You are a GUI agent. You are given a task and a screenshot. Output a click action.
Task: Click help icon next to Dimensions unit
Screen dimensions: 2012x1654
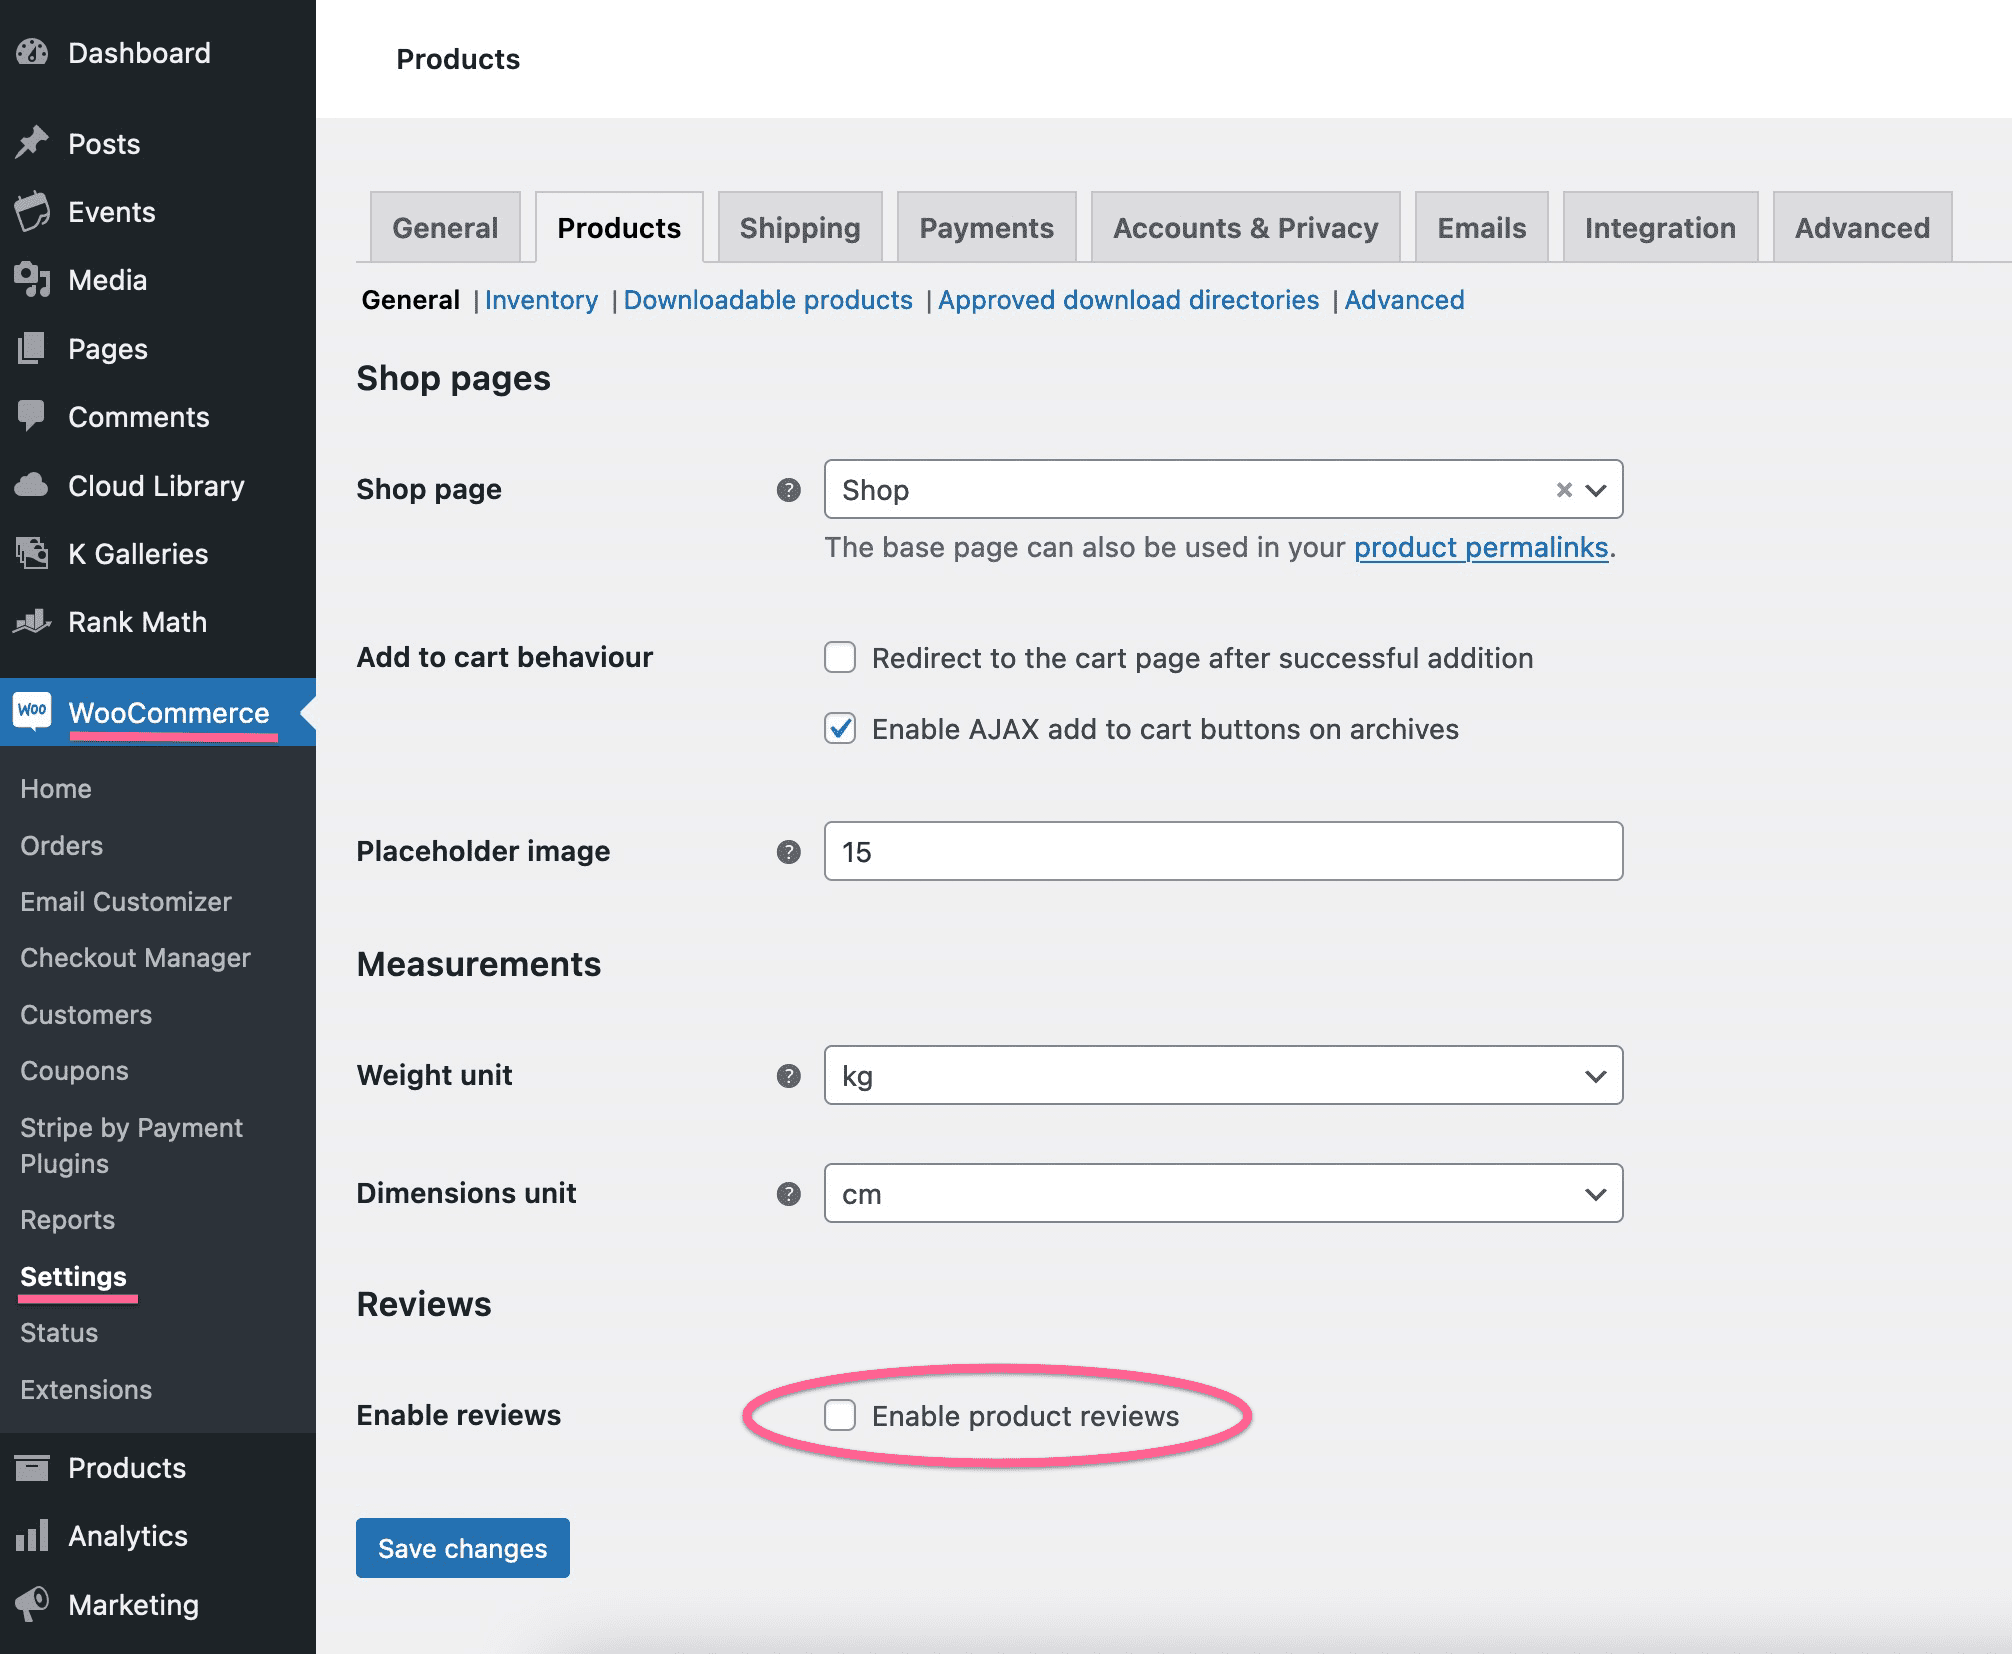tap(789, 1194)
